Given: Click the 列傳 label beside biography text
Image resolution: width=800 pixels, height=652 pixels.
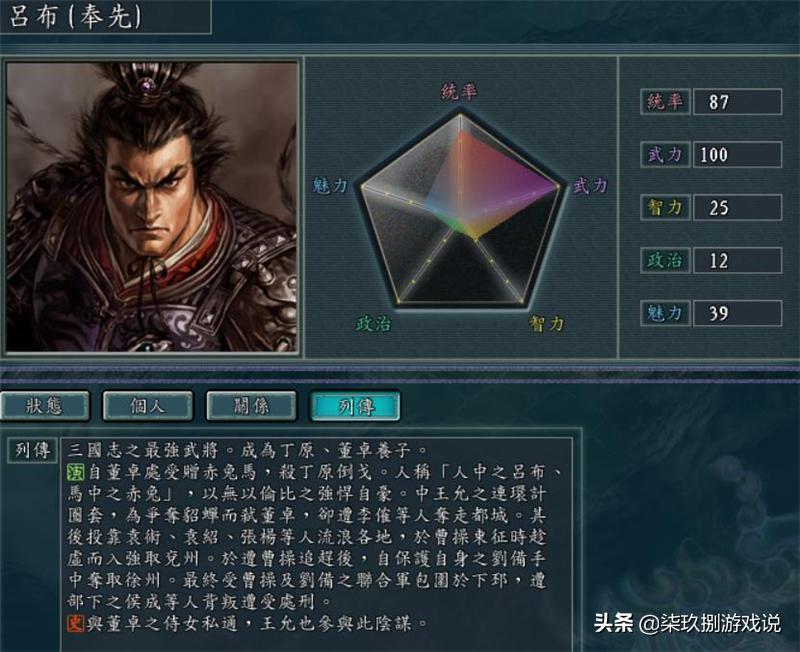Looking at the screenshot, I should 33,450.
